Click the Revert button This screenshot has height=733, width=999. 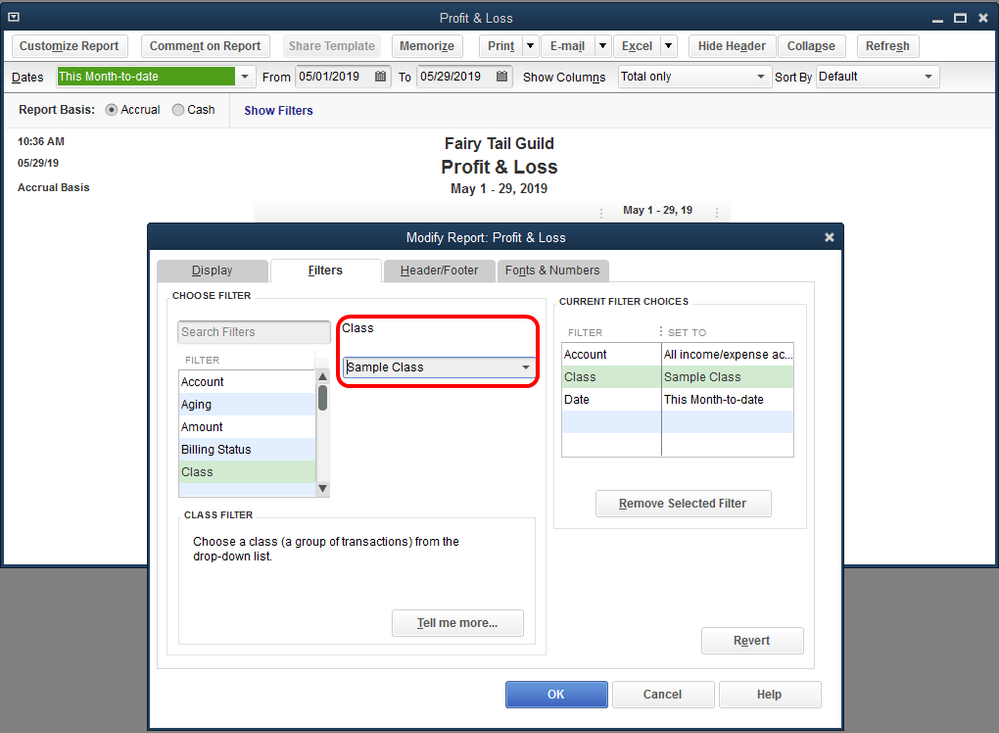pyautogui.click(x=752, y=641)
